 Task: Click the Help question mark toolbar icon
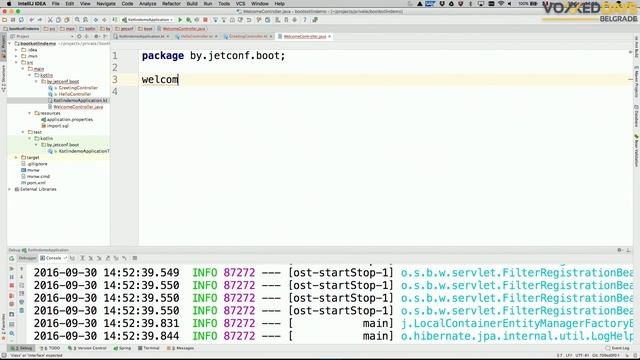click(304, 20)
